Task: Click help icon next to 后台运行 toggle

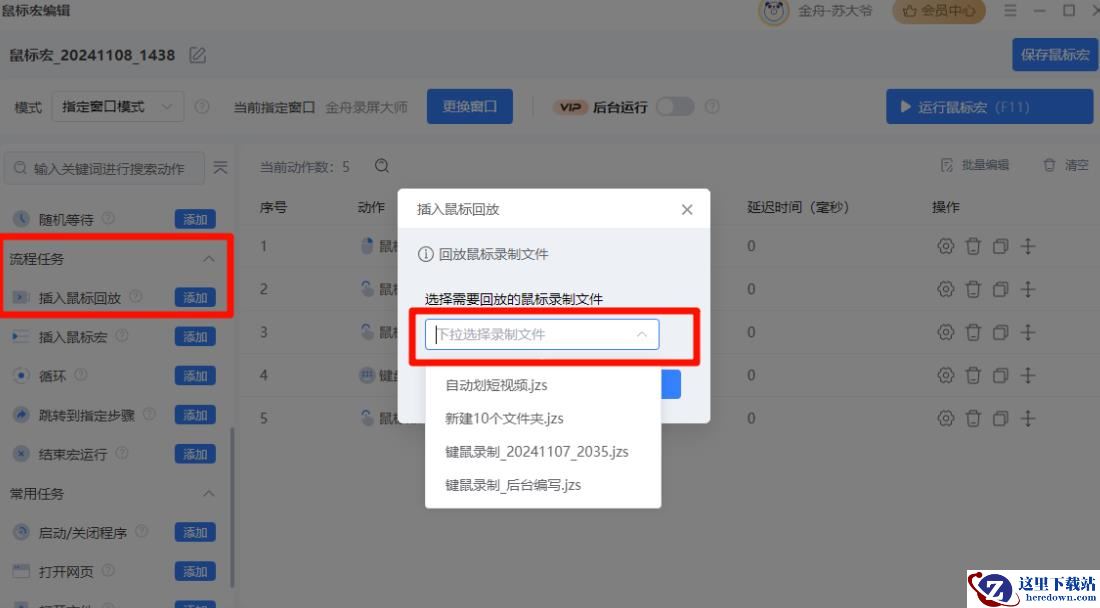Action: coord(712,107)
